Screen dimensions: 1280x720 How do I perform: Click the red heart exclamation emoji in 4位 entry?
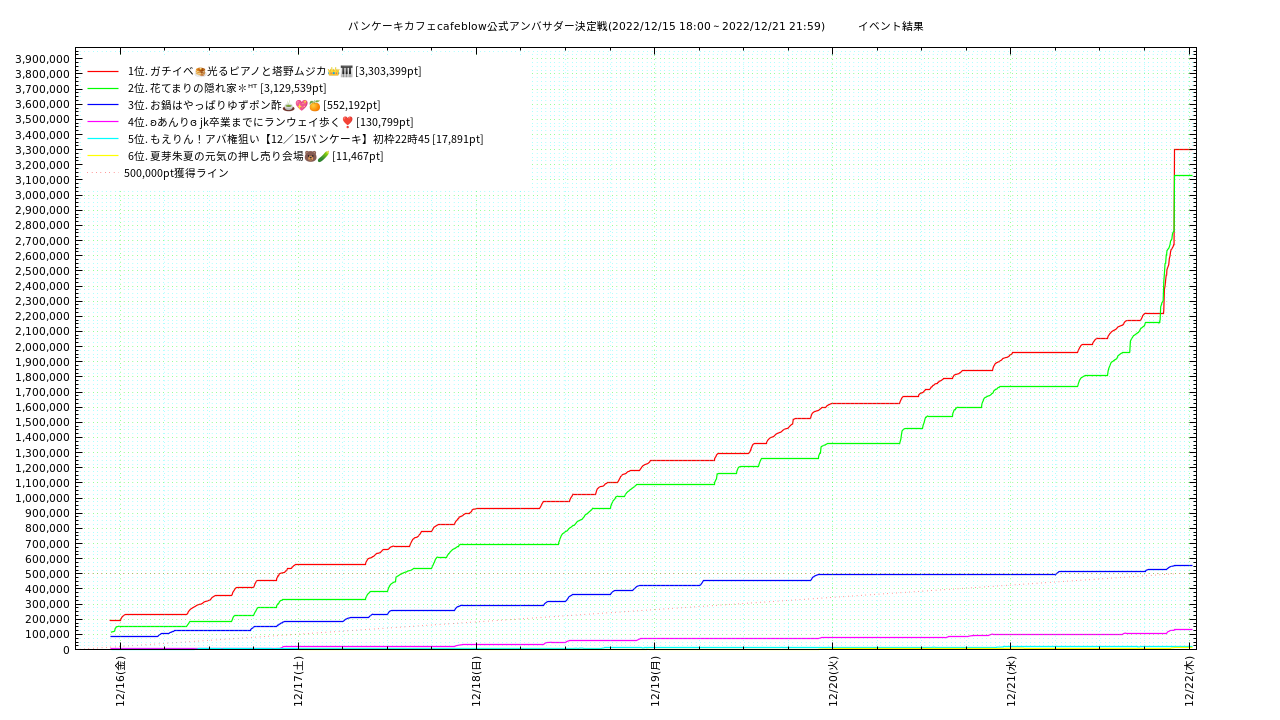click(x=348, y=122)
